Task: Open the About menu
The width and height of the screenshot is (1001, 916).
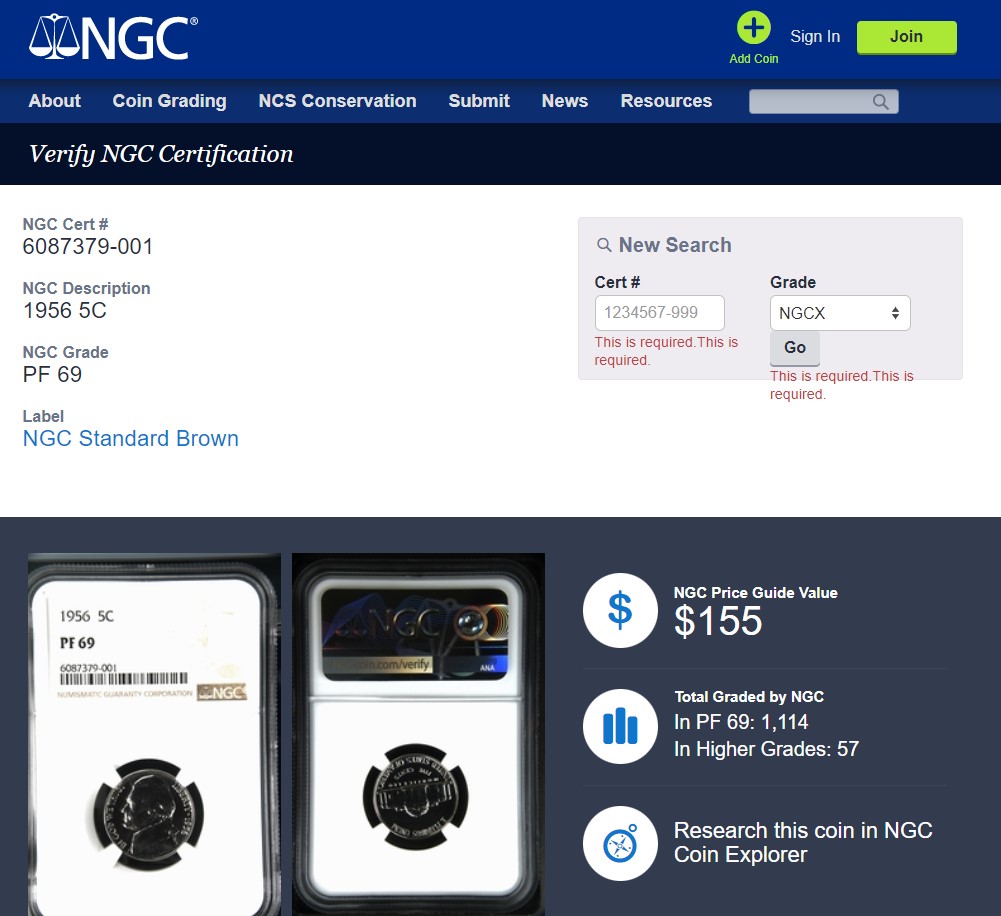Action: (54, 101)
